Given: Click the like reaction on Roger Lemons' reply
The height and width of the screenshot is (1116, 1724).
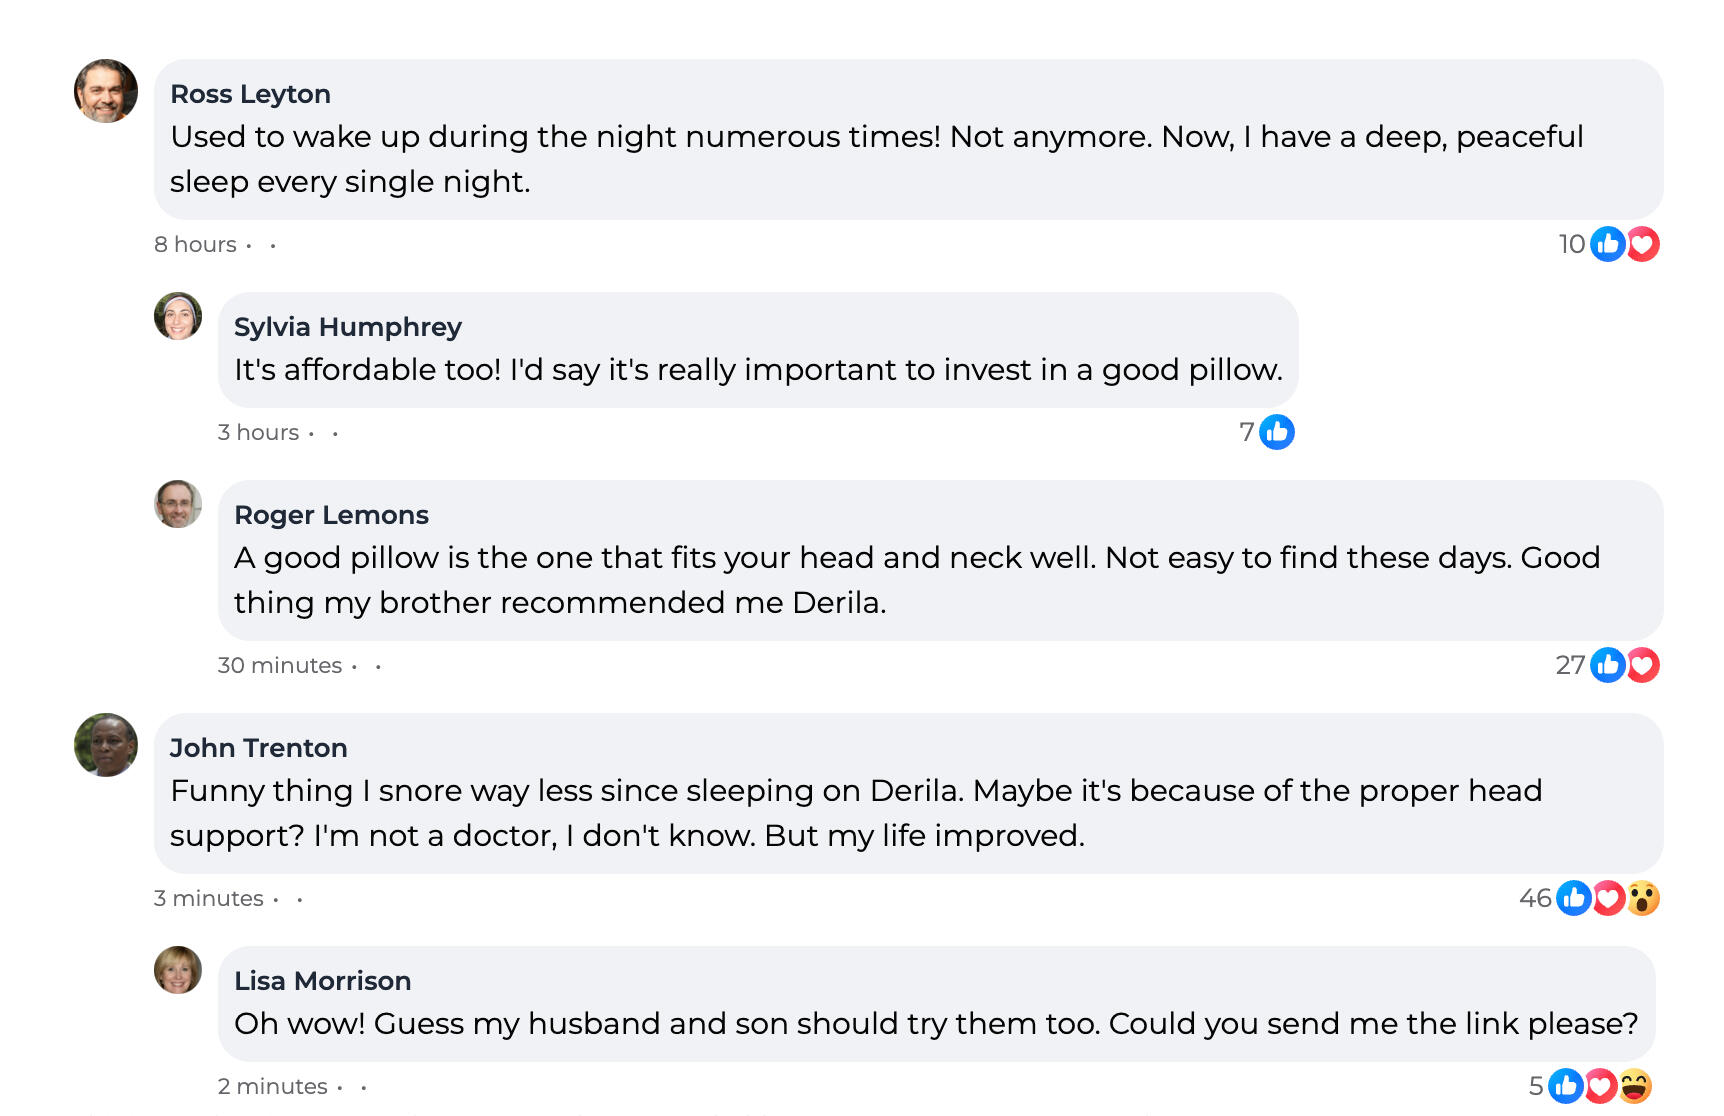Looking at the screenshot, I should click(1607, 665).
